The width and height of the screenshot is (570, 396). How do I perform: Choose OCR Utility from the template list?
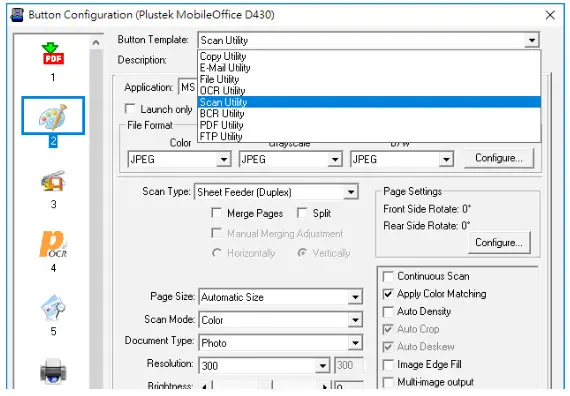pos(369,91)
